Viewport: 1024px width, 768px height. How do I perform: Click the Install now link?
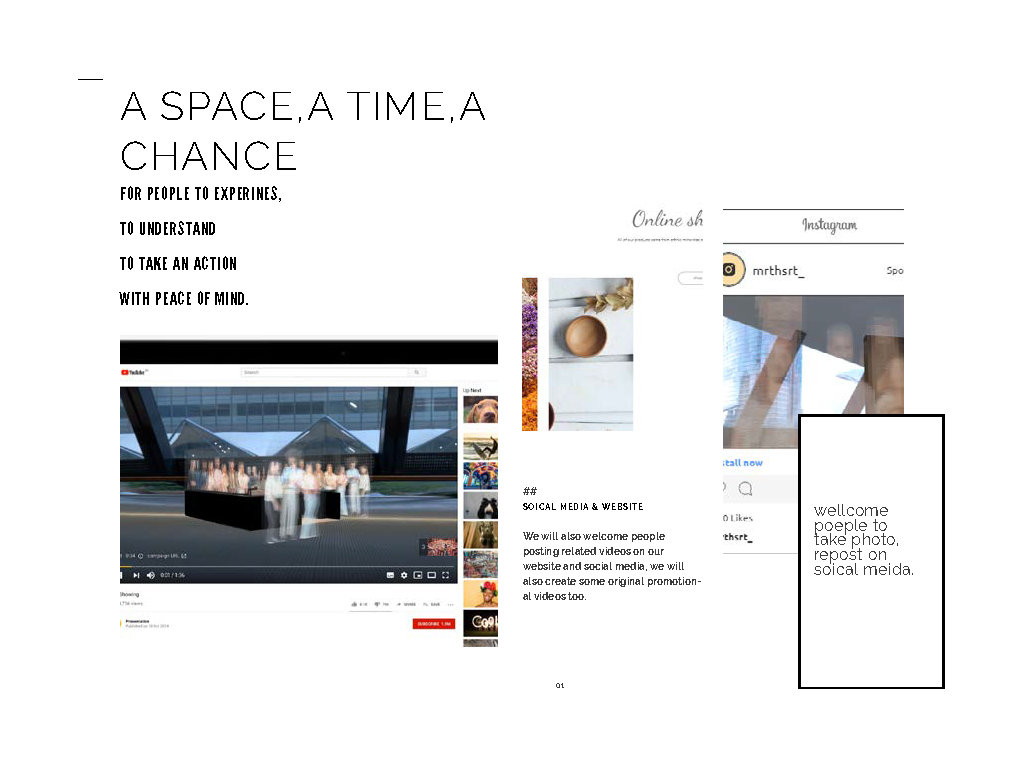click(x=742, y=463)
